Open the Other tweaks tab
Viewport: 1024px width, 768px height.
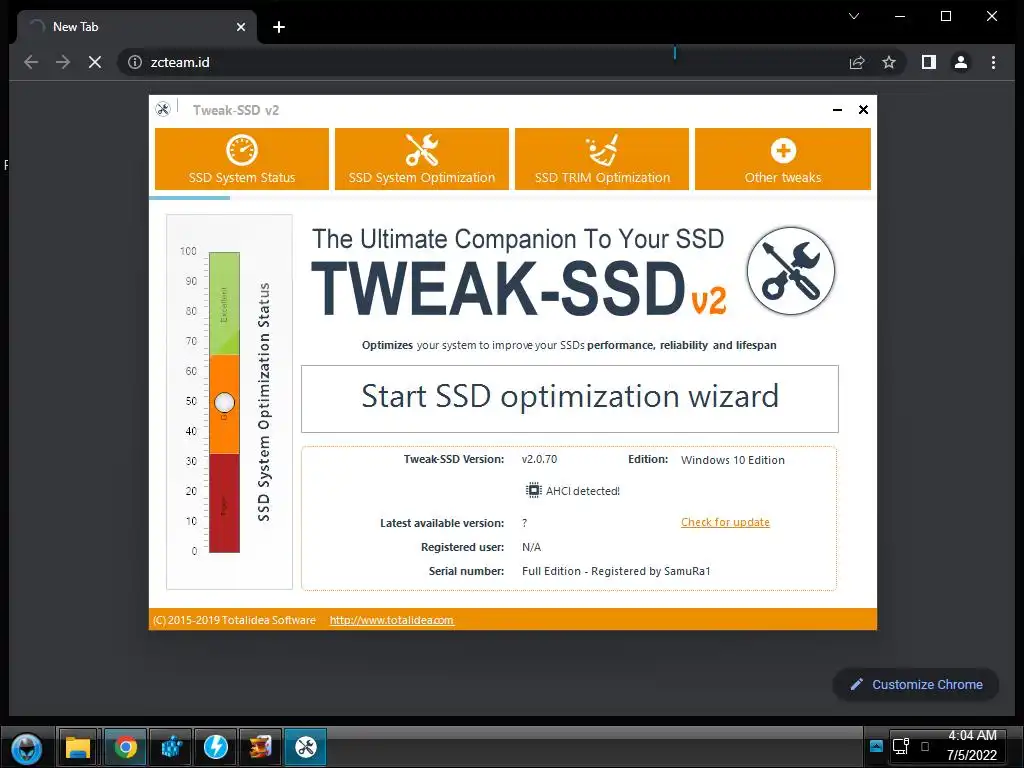[x=782, y=159]
